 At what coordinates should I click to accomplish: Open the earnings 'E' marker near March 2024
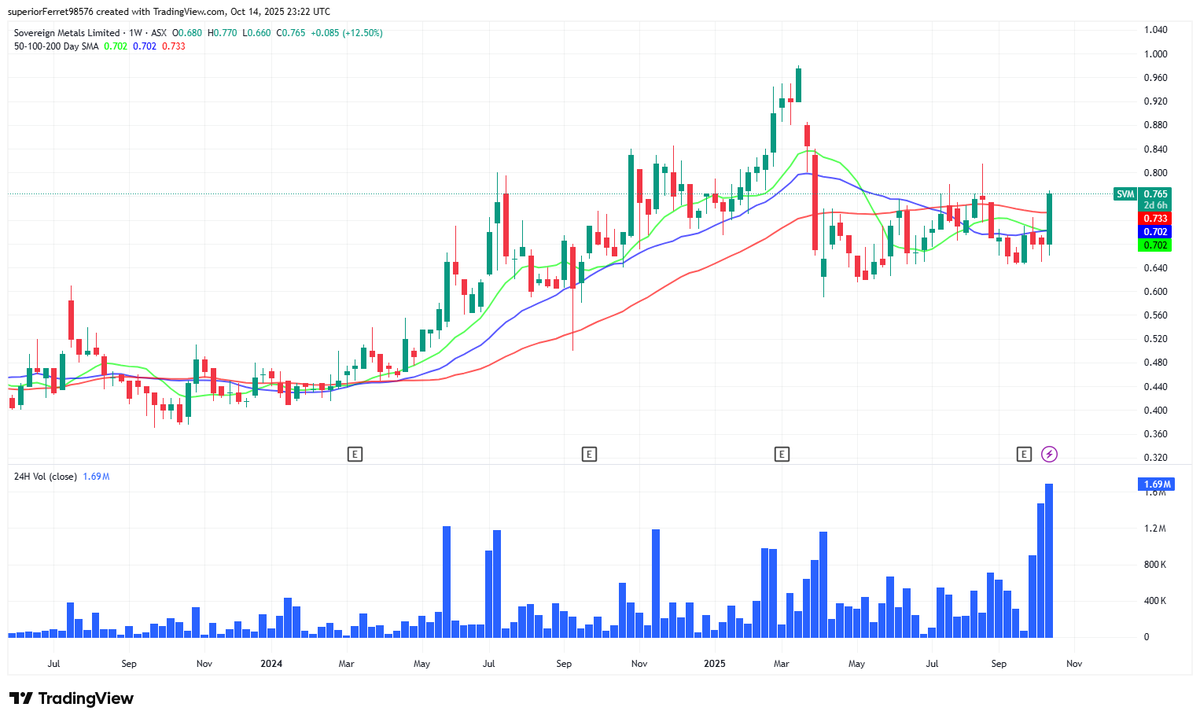[354, 453]
